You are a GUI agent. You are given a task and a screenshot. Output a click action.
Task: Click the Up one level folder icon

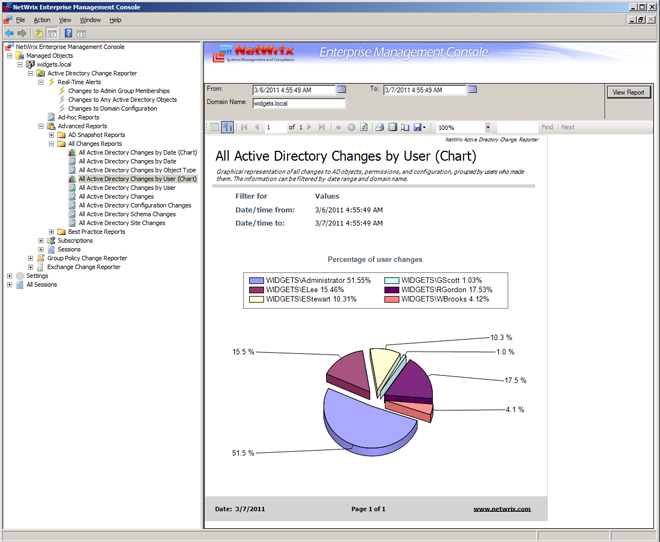coord(39,33)
